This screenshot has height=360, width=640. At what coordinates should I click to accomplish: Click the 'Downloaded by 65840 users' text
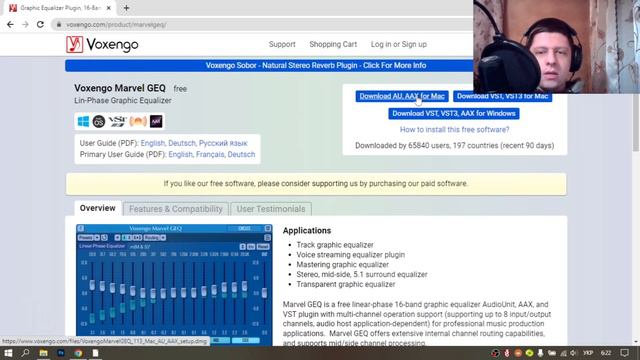point(454,146)
